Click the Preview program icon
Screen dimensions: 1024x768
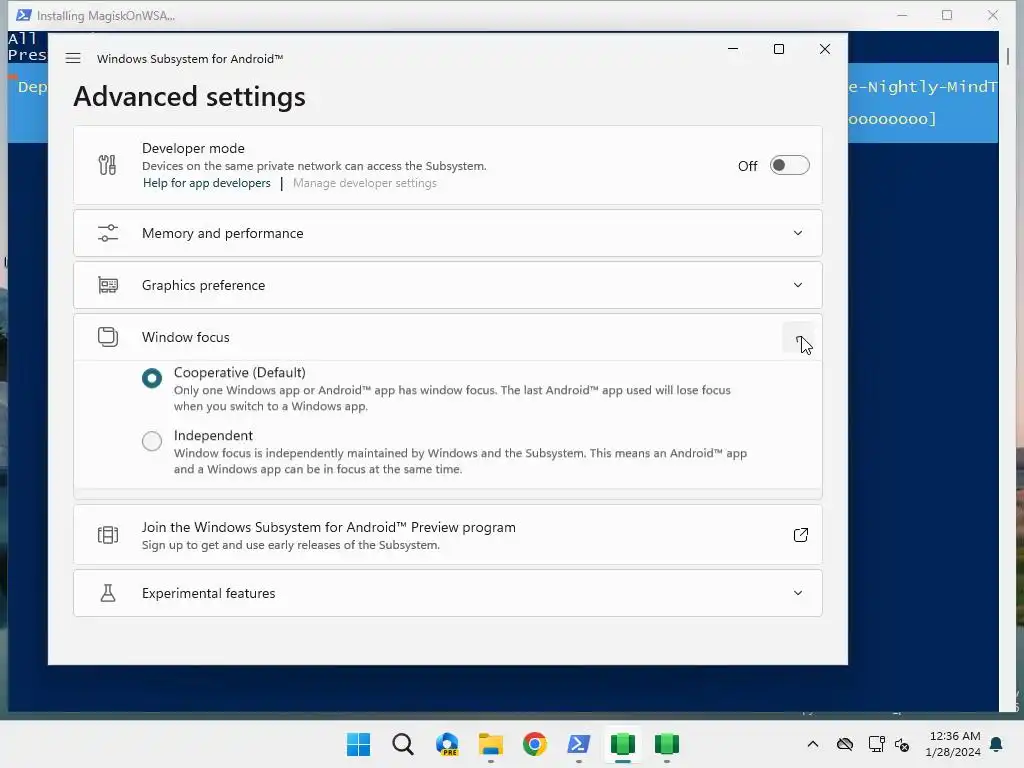coord(108,535)
